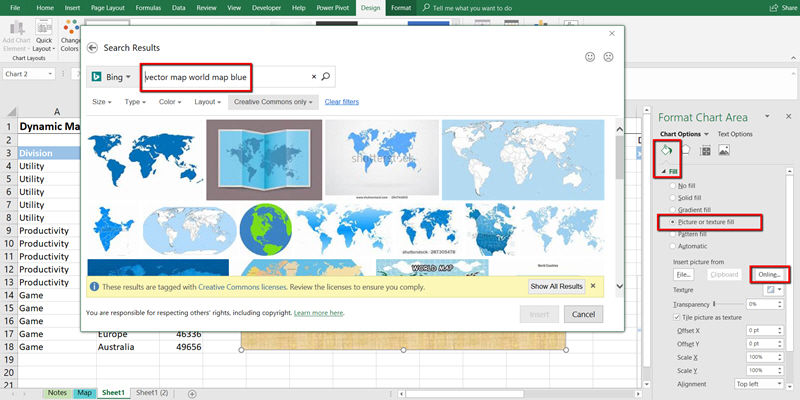This screenshot has height=400, width=800.
Task: Click the magnifier search icon
Action: [326, 76]
